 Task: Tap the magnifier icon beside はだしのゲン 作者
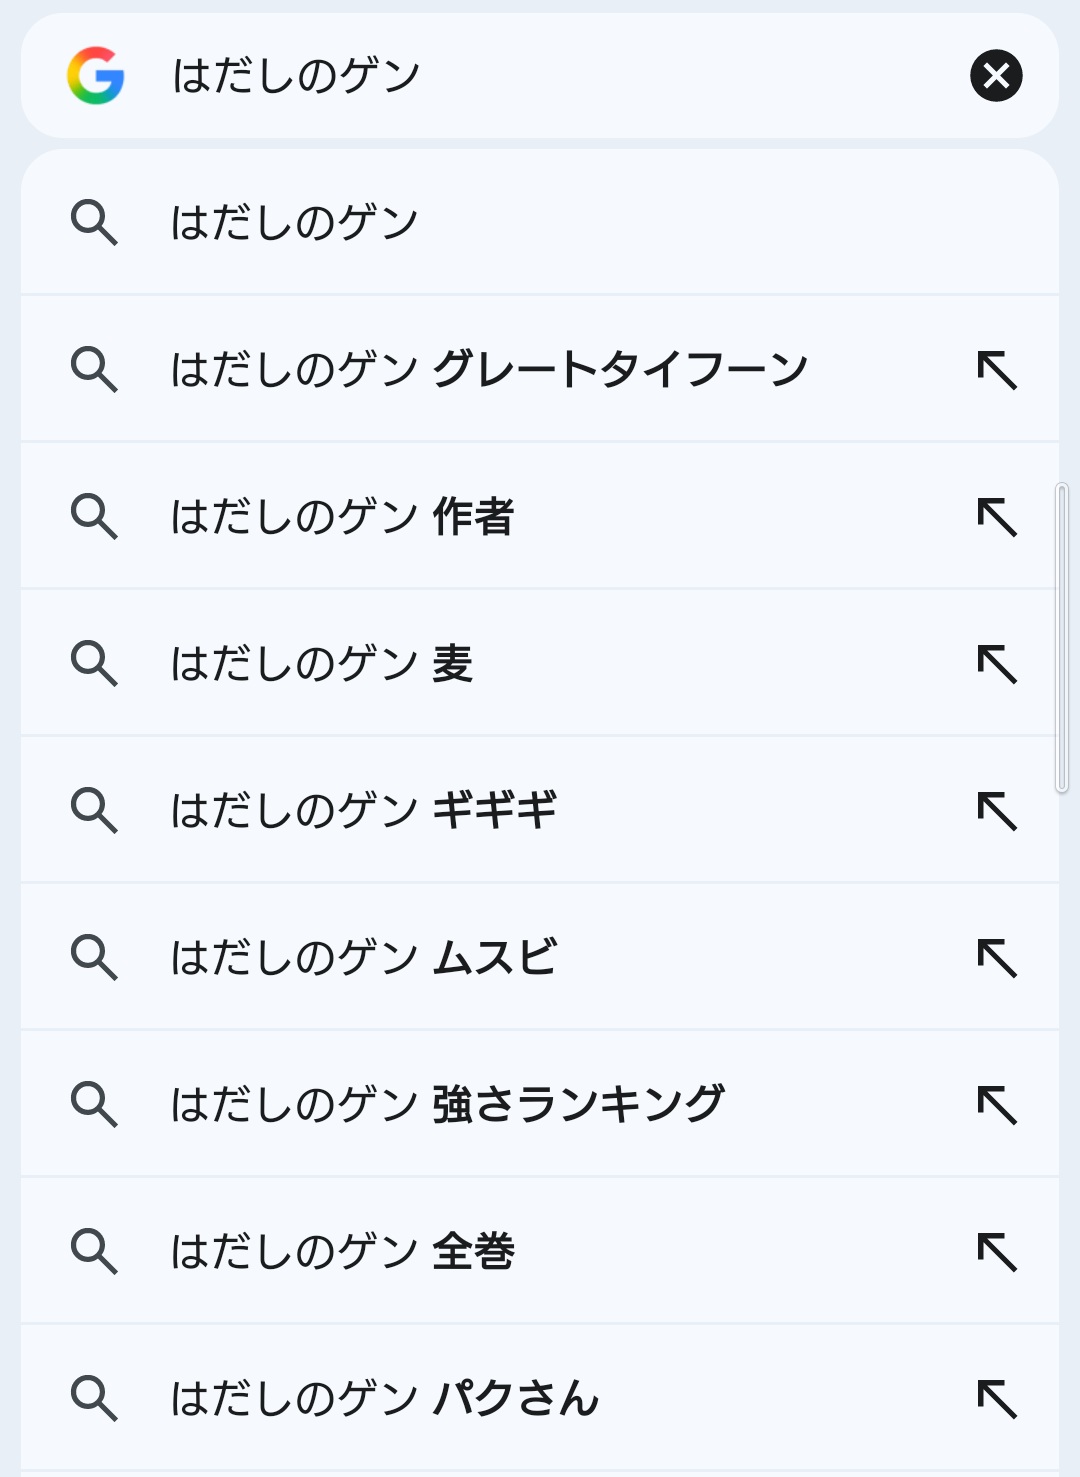[x=95, y=516]
